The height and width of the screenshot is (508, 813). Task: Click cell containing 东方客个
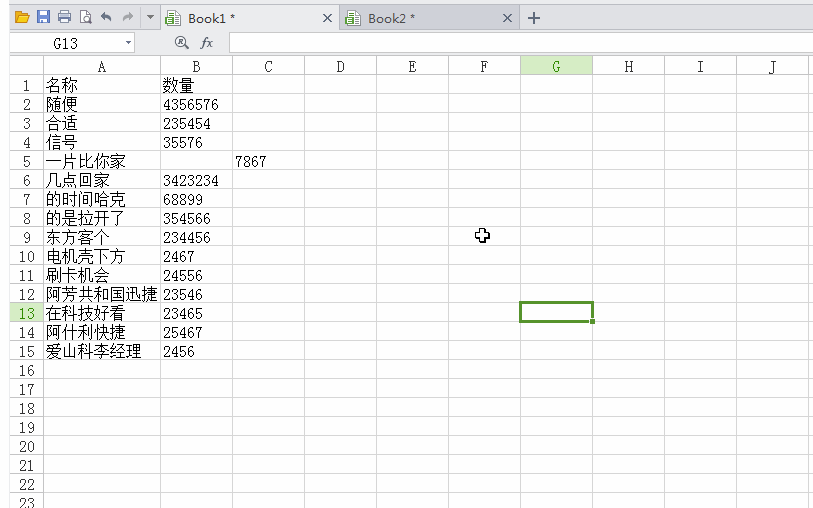point(102,237)
